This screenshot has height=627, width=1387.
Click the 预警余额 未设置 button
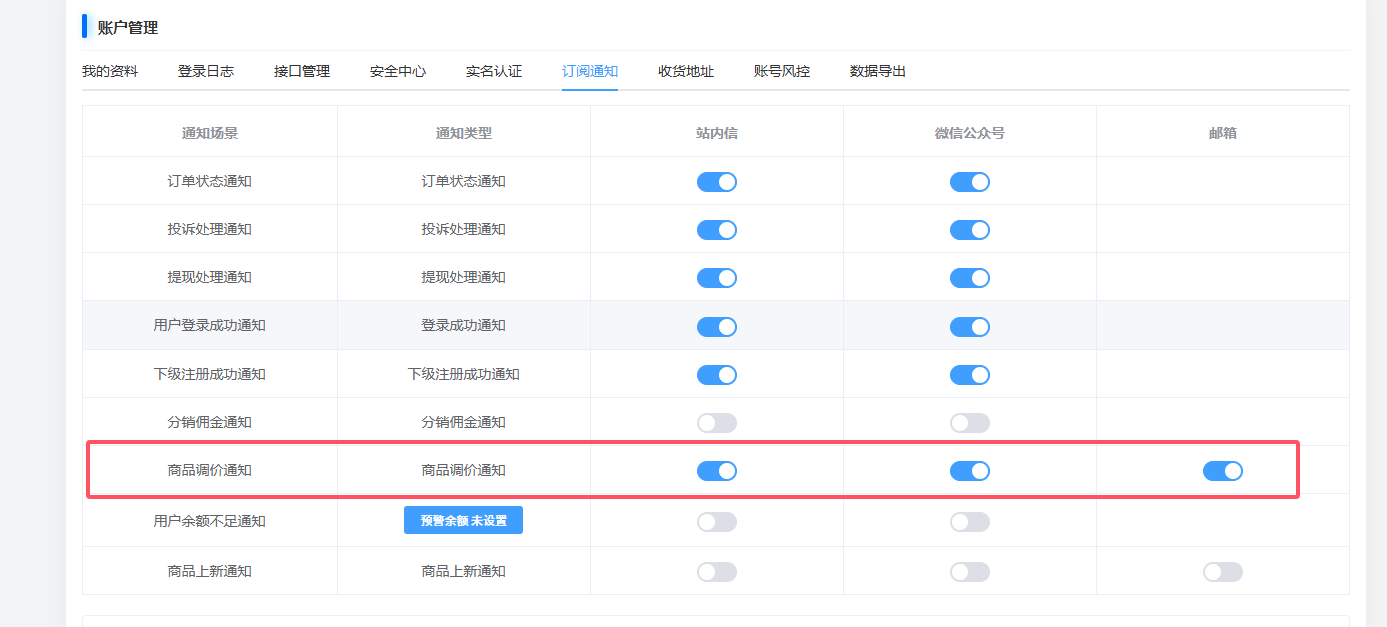tap(463, 520)
